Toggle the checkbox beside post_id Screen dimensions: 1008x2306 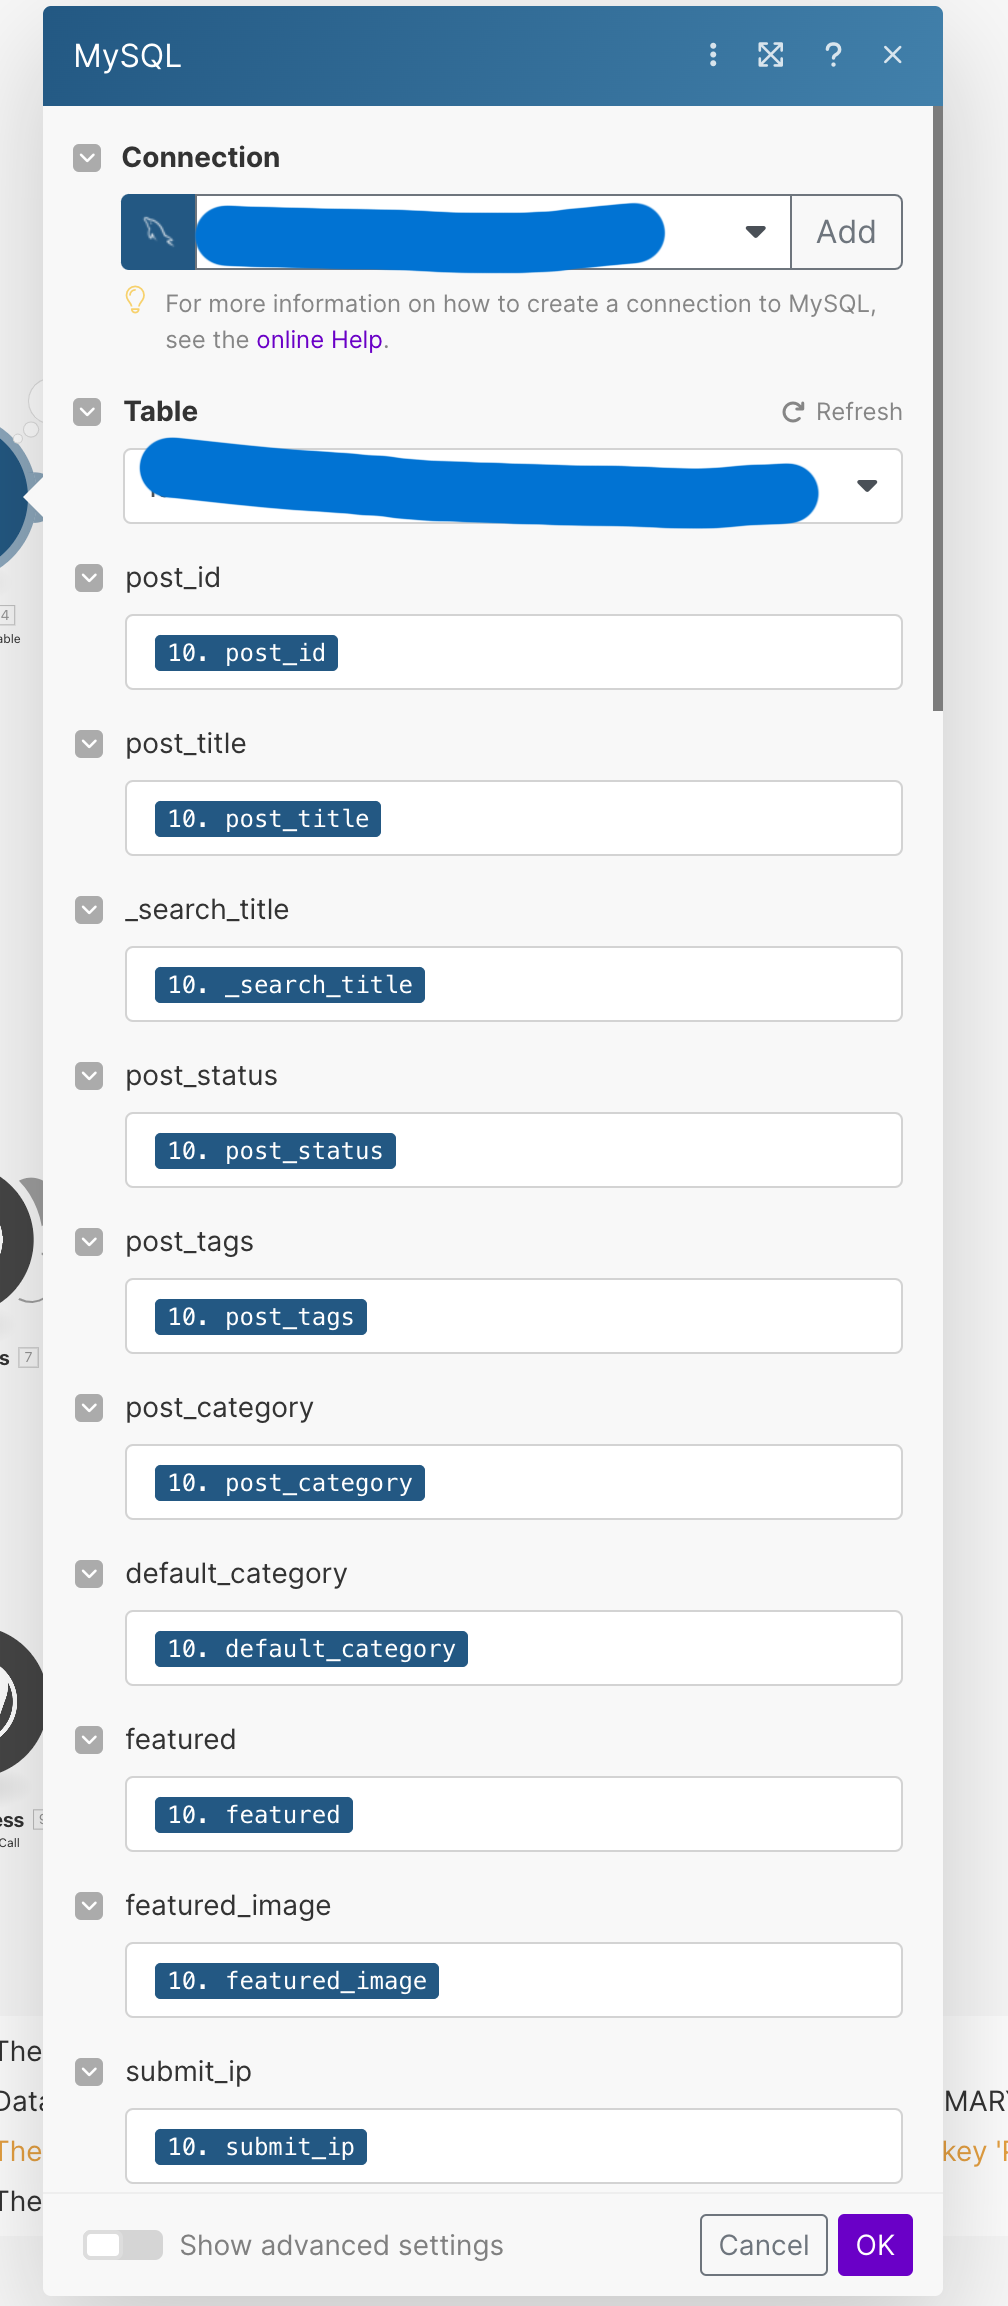point(90,578)
